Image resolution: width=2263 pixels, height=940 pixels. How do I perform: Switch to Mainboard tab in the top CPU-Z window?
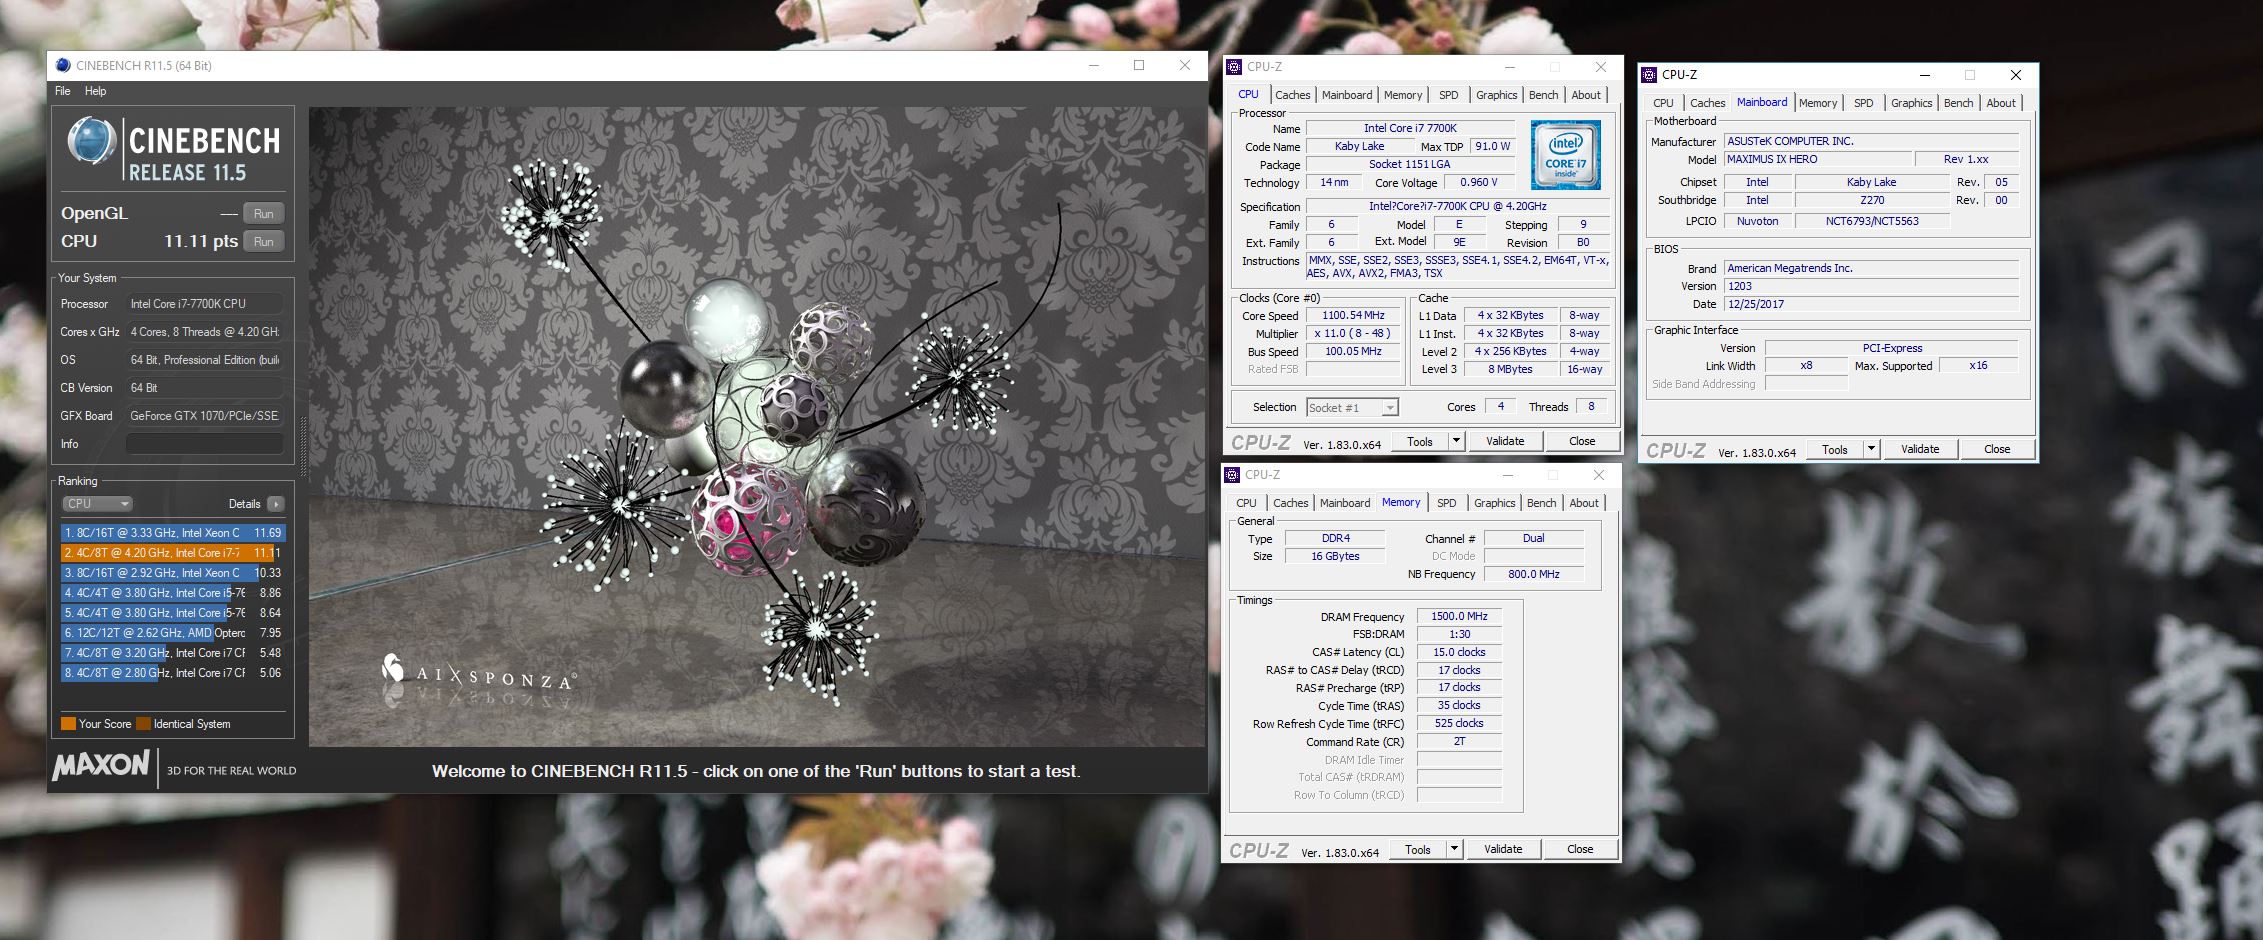coord(1347,95)
